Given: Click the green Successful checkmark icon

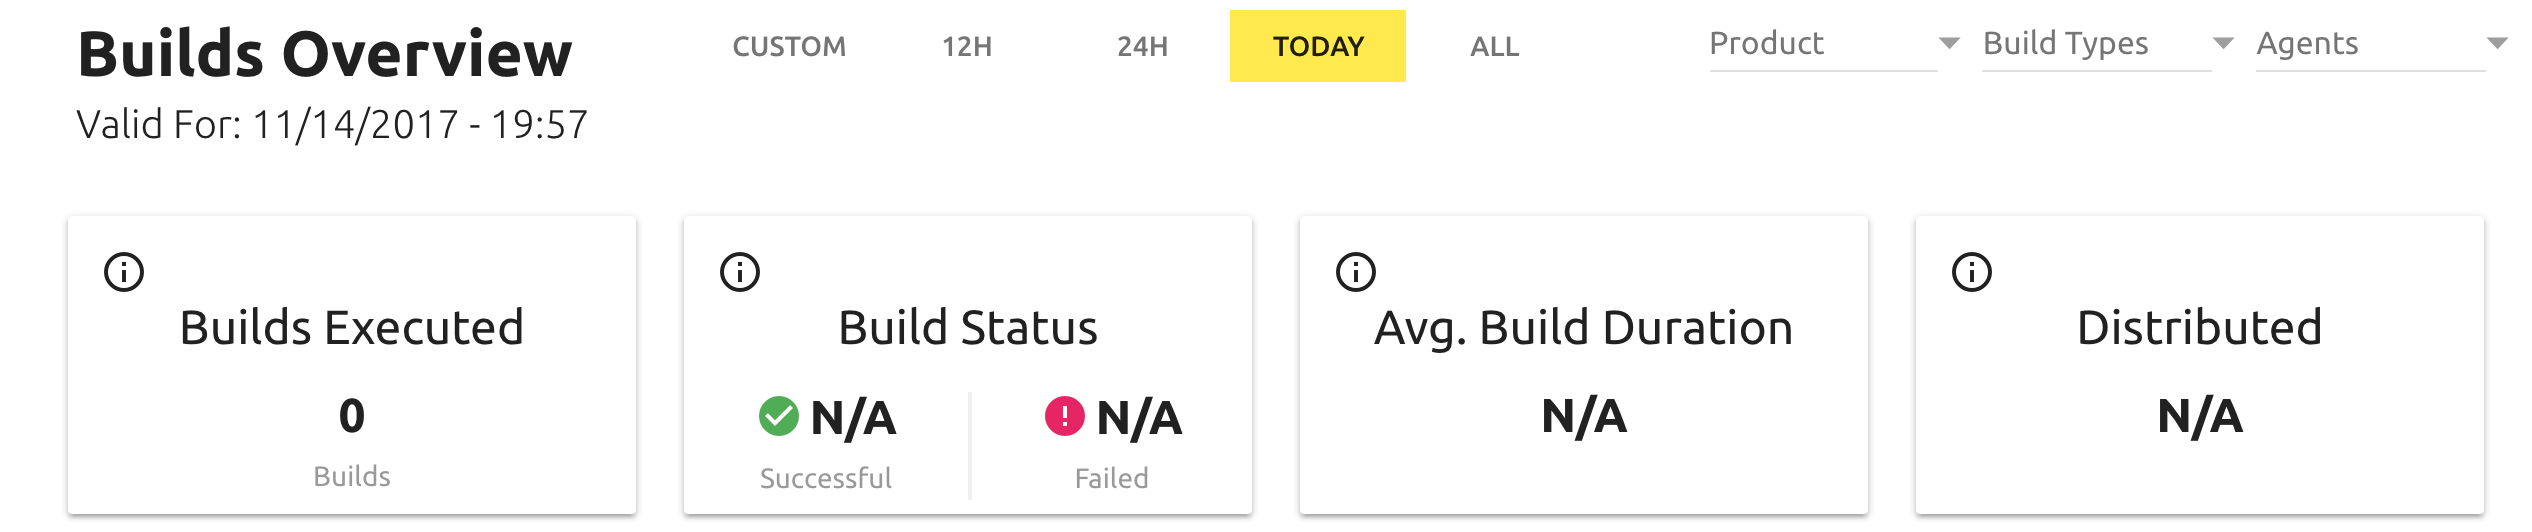Looking at the screenshot, I should pyautogui.click(x=779, y=417).
